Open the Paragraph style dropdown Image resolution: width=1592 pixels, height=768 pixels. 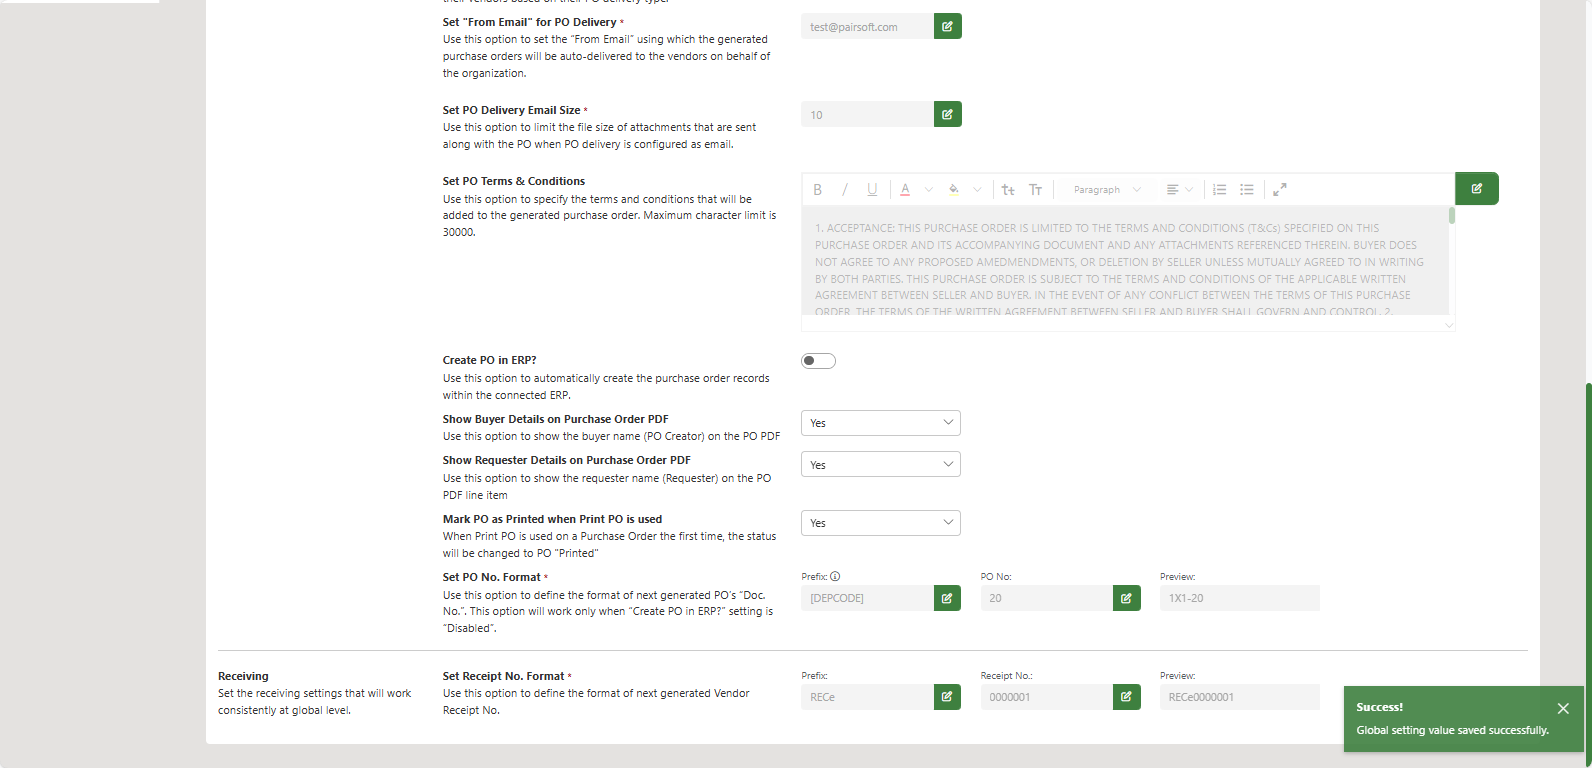1106,189
